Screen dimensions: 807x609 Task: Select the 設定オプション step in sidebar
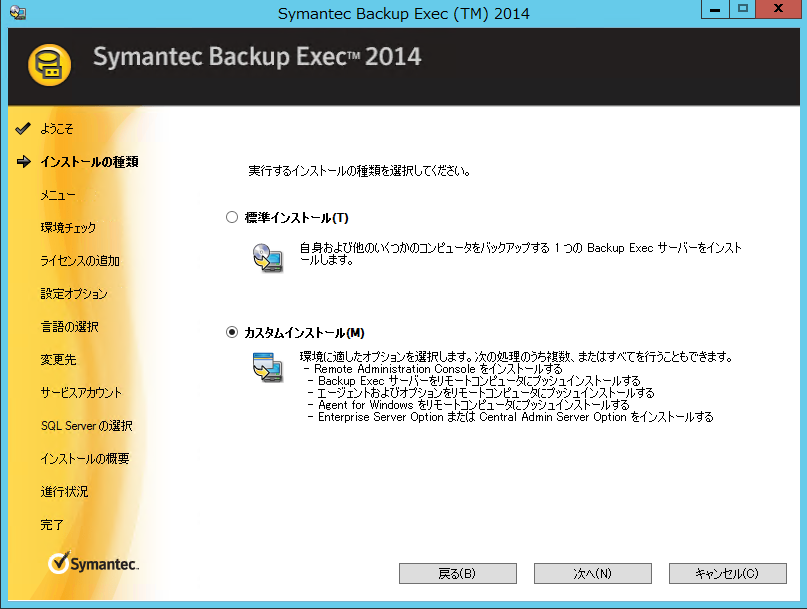tap(74, 294)
